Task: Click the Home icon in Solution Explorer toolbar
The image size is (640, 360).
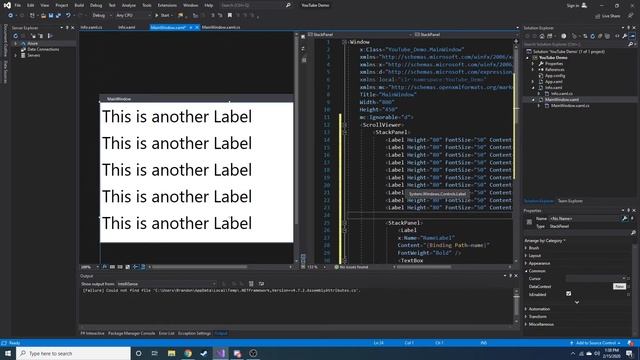Action: click(542, 36)
